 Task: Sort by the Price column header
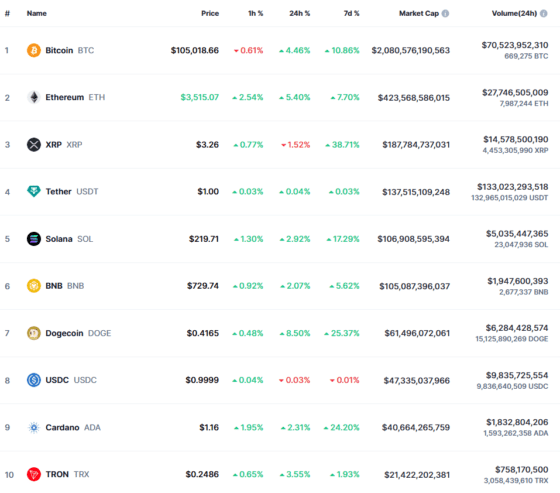[210, 13]
